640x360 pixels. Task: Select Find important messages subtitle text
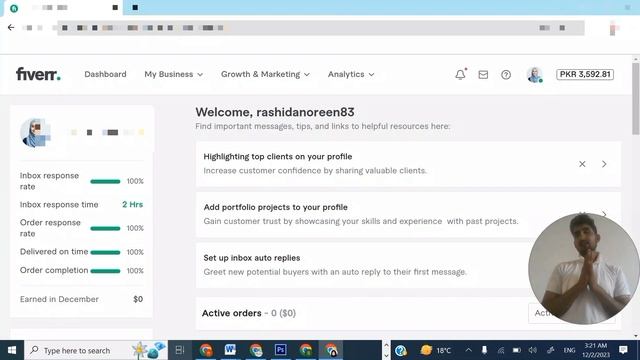tap(323, 126)
